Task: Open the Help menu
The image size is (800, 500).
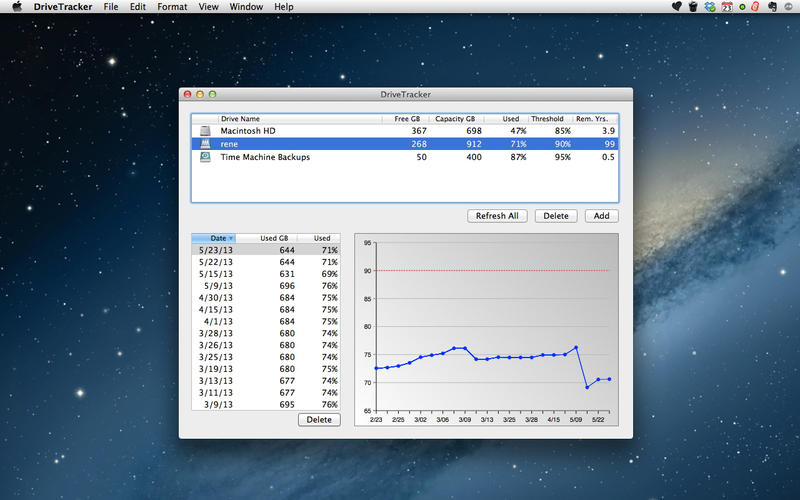Action: pyautogui.click(x=284, y=7)
